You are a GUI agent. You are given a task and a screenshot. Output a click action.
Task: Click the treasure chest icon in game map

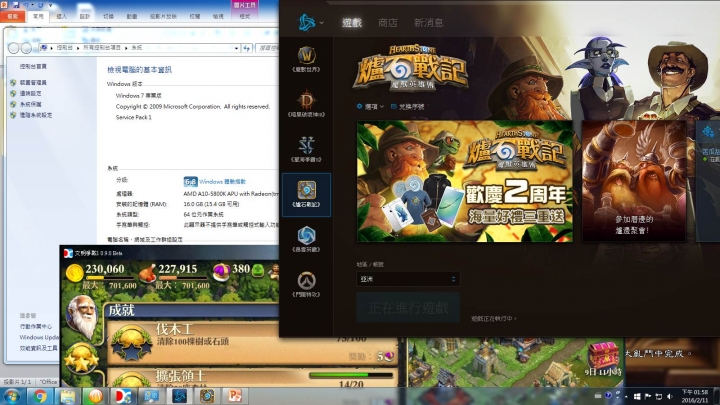pos(603,354)
